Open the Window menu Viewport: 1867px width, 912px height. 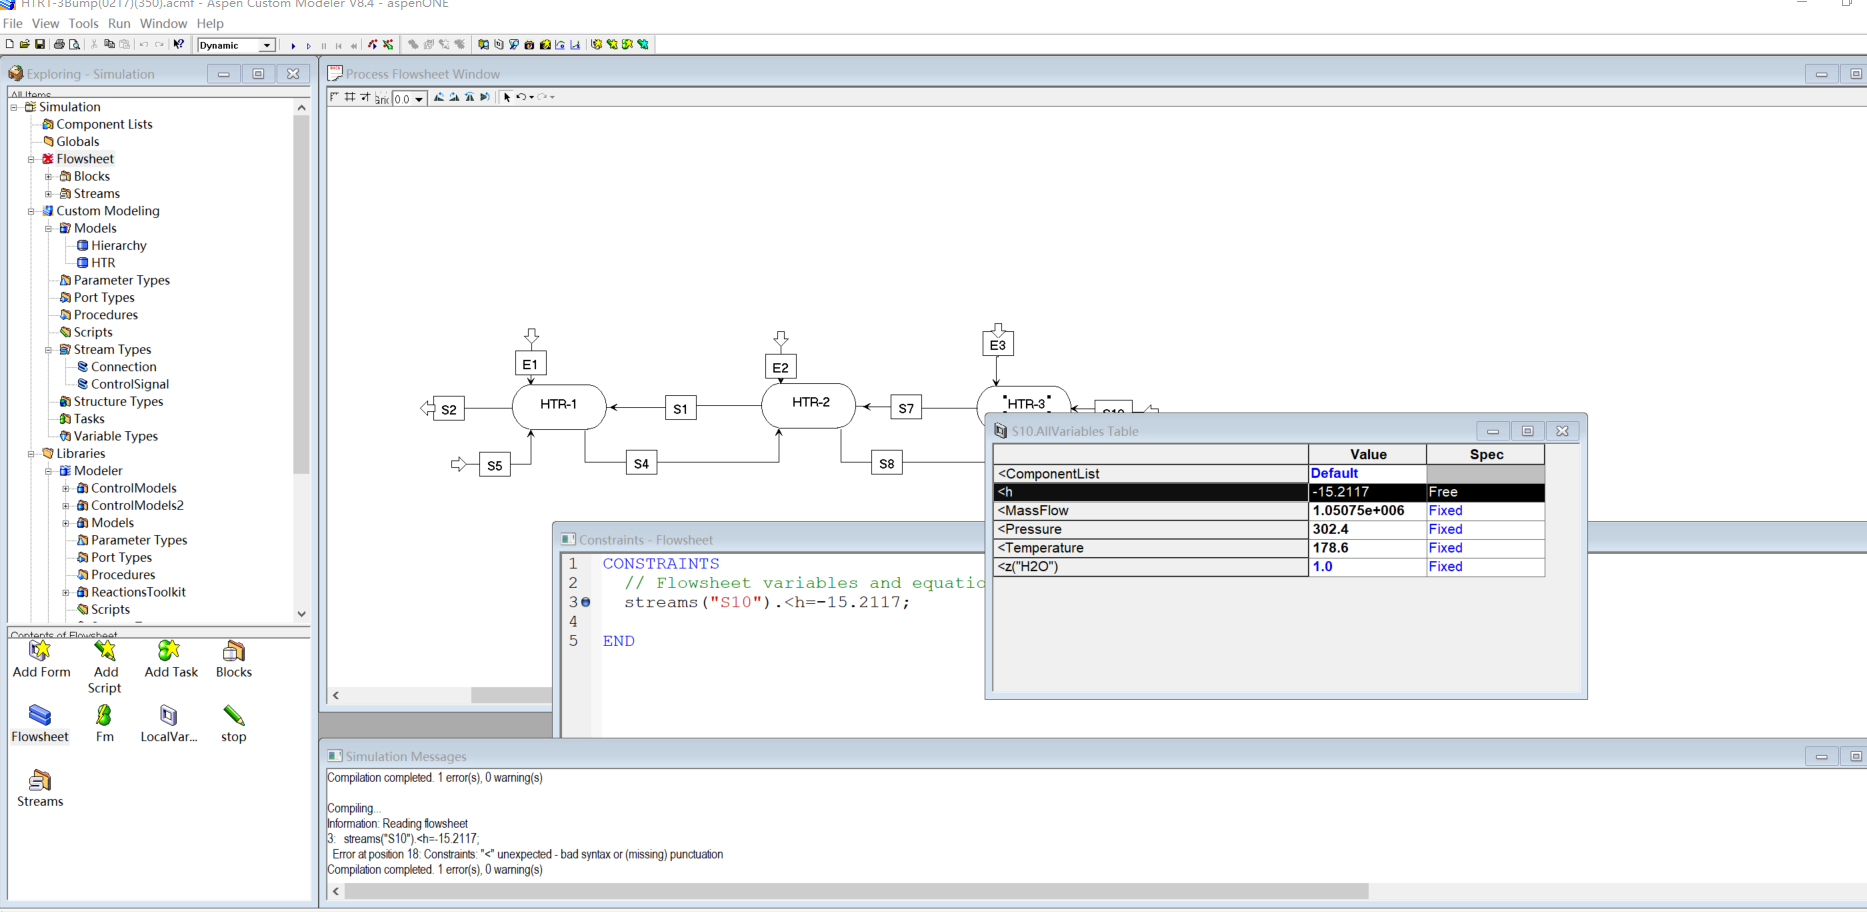coord(163,23)
